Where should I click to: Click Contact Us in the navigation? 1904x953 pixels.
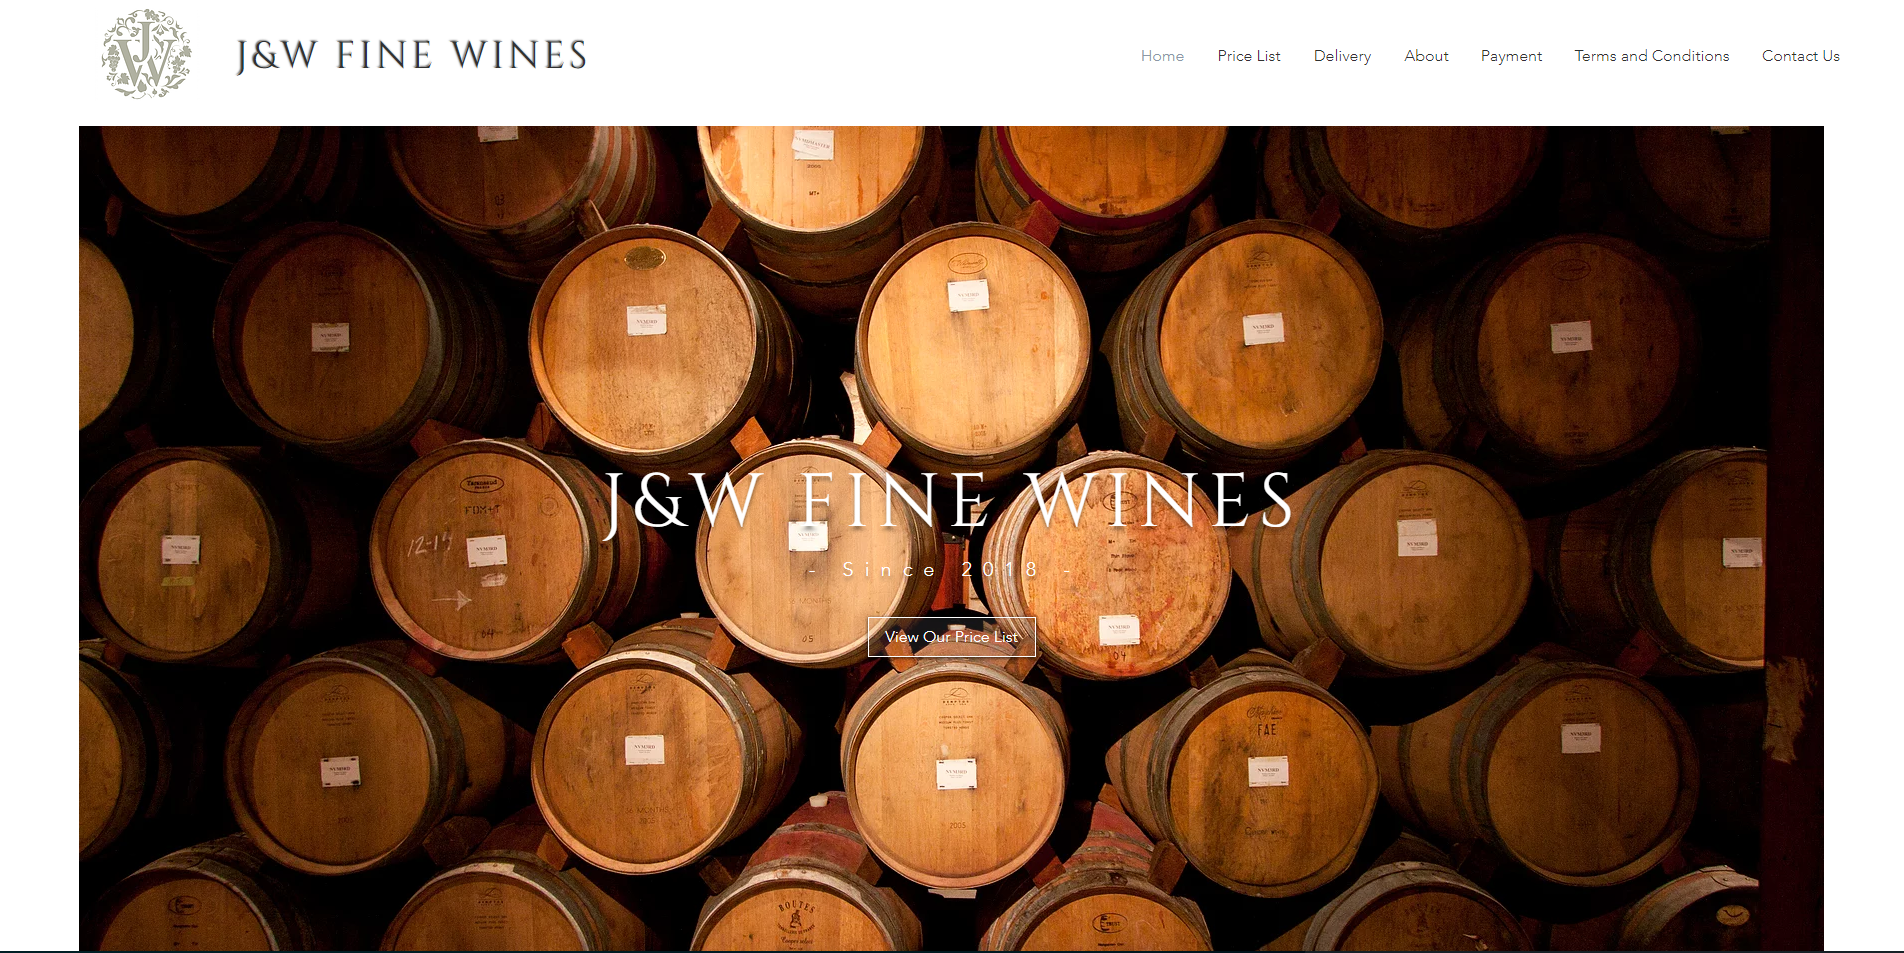tap(1800, 56)
